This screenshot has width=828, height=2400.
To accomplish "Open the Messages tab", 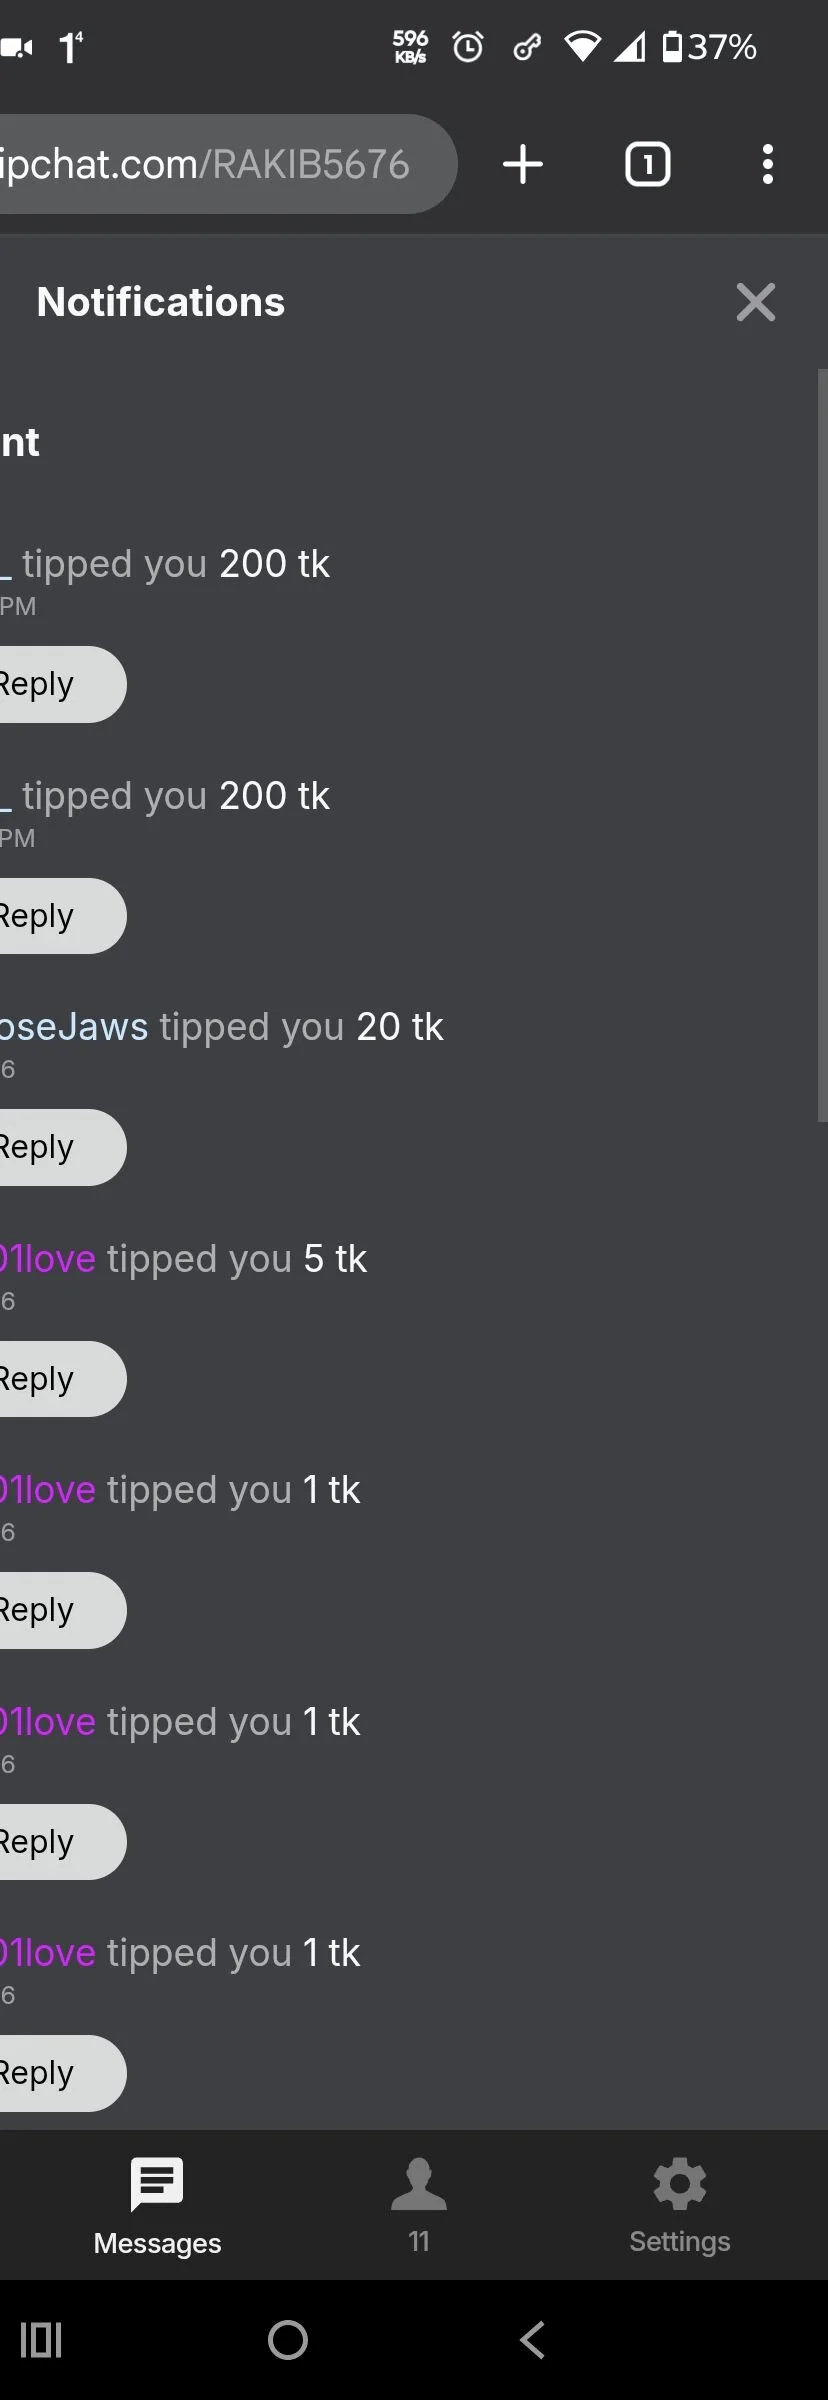I will [157, 2206].
